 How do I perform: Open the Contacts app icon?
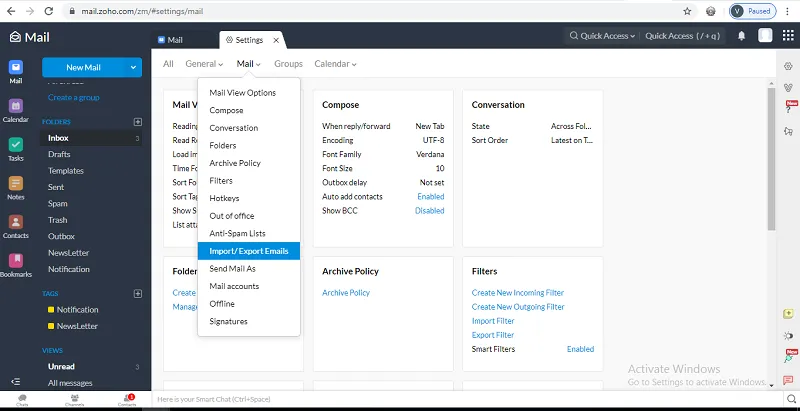click(16, 227)
